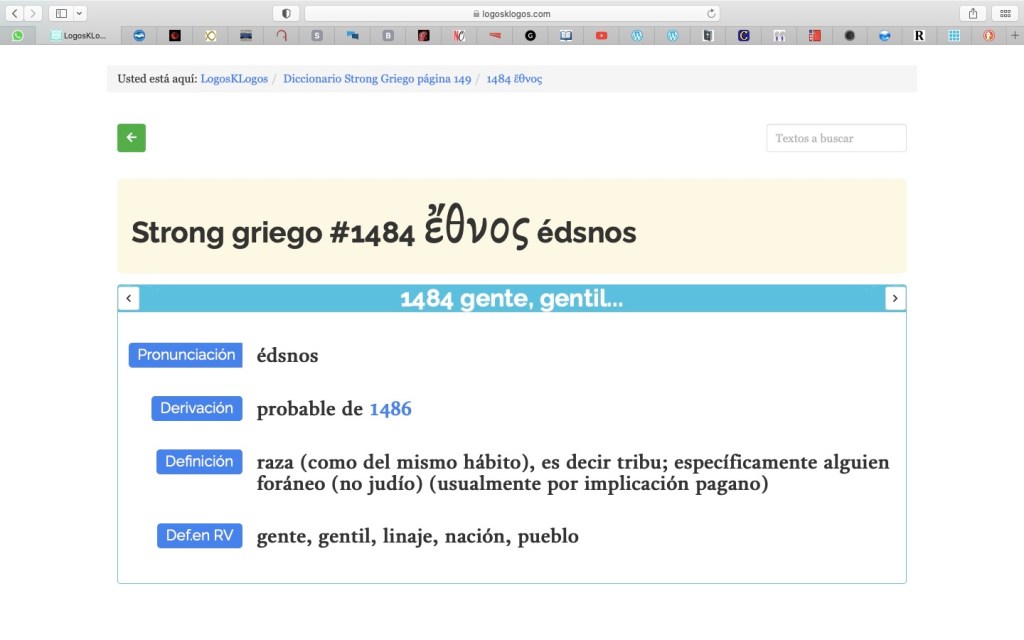Click the Safari Share icon
This screenshot has height=640, width=1024.
point(972,13)
